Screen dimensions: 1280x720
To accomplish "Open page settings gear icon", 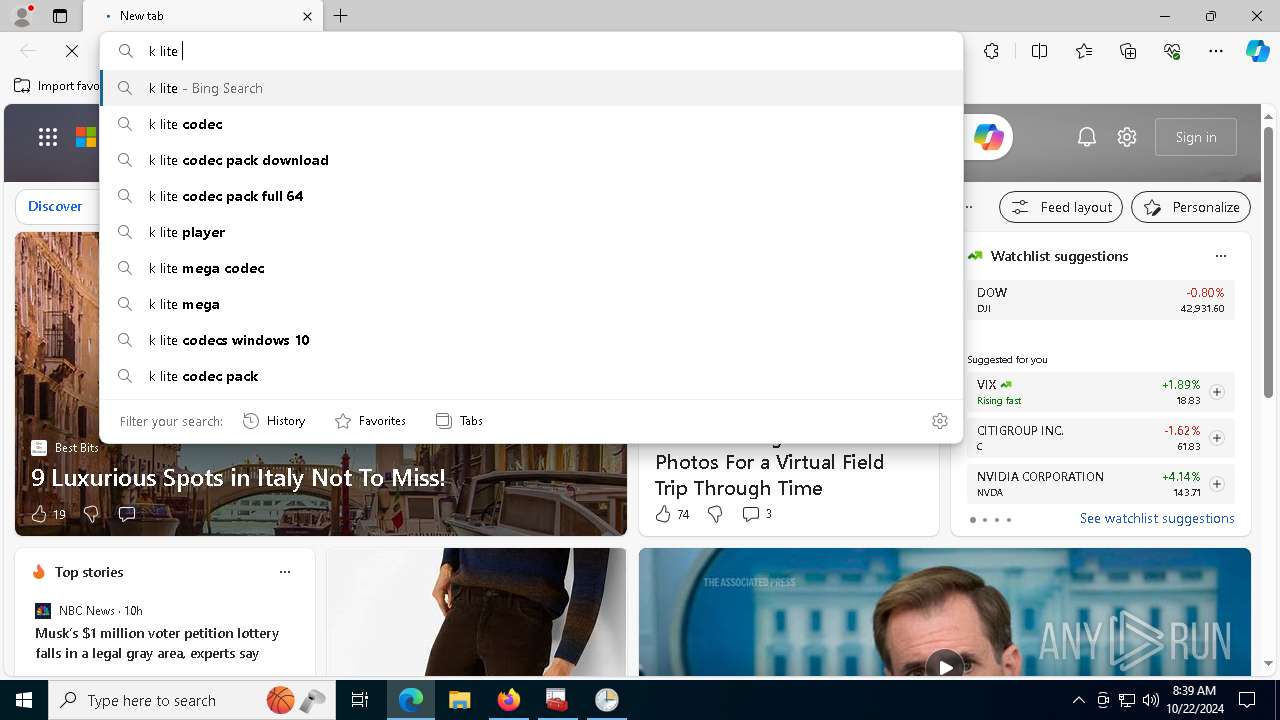I will 1127,137.
